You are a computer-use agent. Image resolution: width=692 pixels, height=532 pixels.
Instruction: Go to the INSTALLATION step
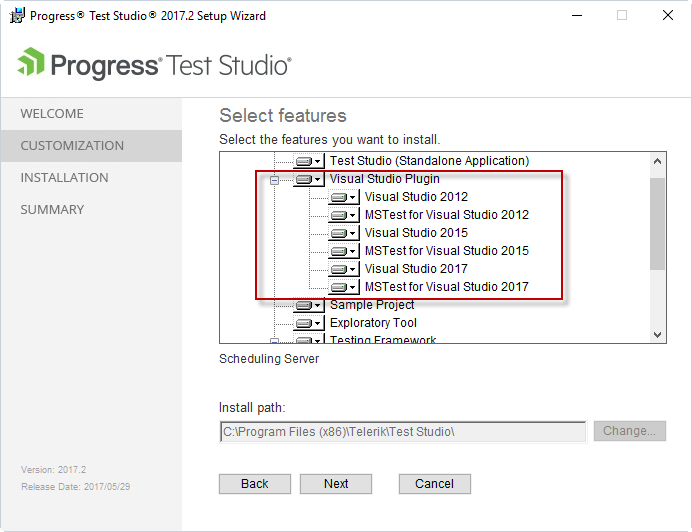pos(91,177)
